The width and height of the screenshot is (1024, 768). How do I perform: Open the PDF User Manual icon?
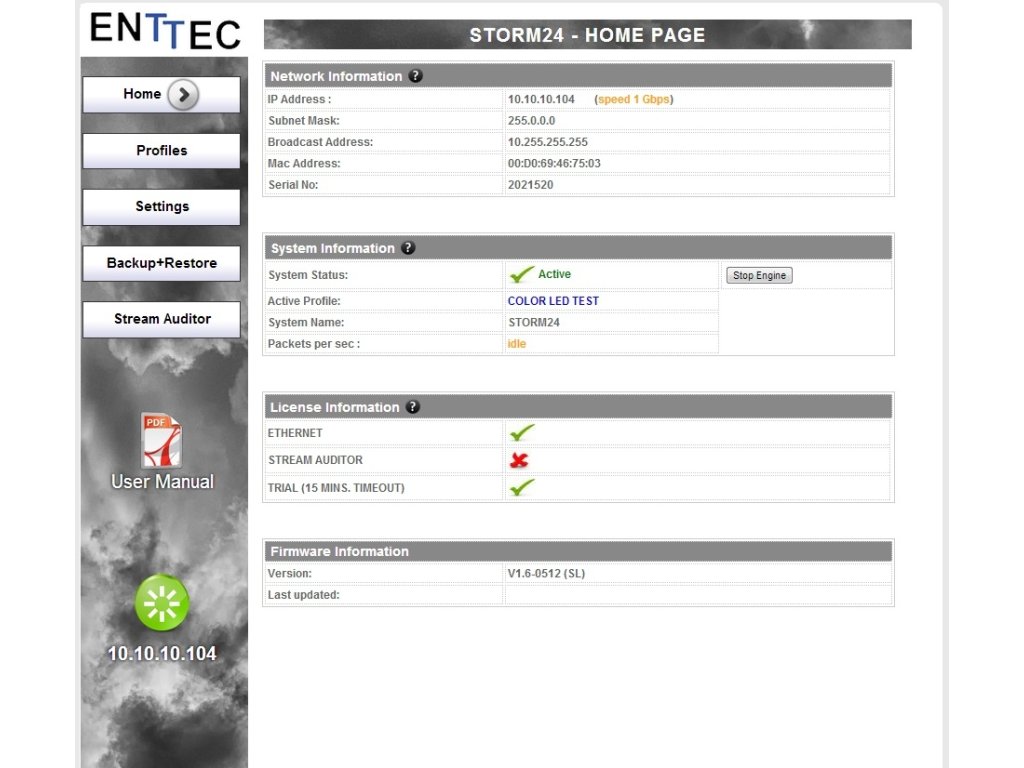161,440
